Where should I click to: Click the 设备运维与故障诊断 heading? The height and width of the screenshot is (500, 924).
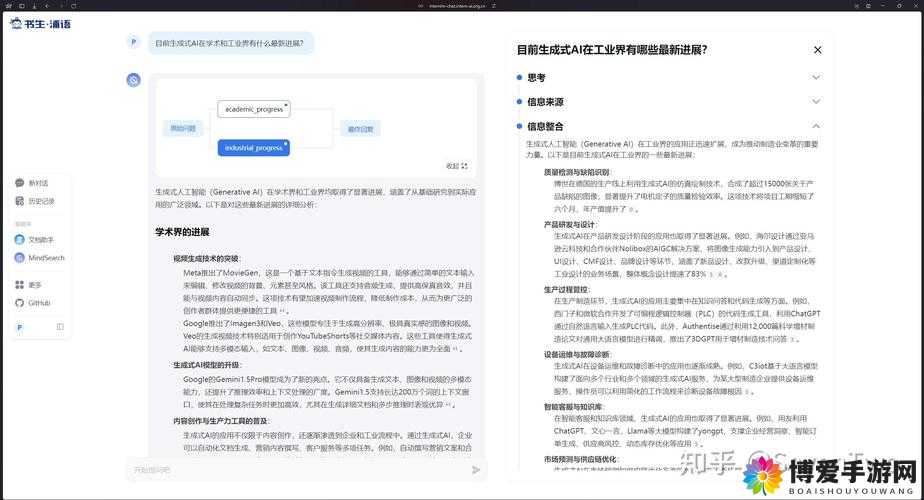click(577, 354)
